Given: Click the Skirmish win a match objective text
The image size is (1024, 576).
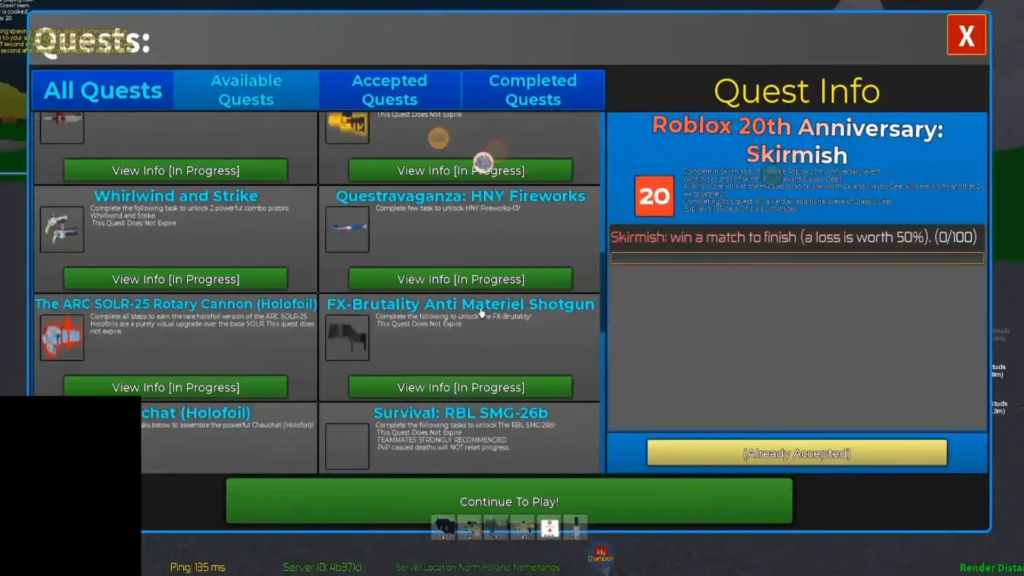Looking at the screenshot, I should point(793,237).
